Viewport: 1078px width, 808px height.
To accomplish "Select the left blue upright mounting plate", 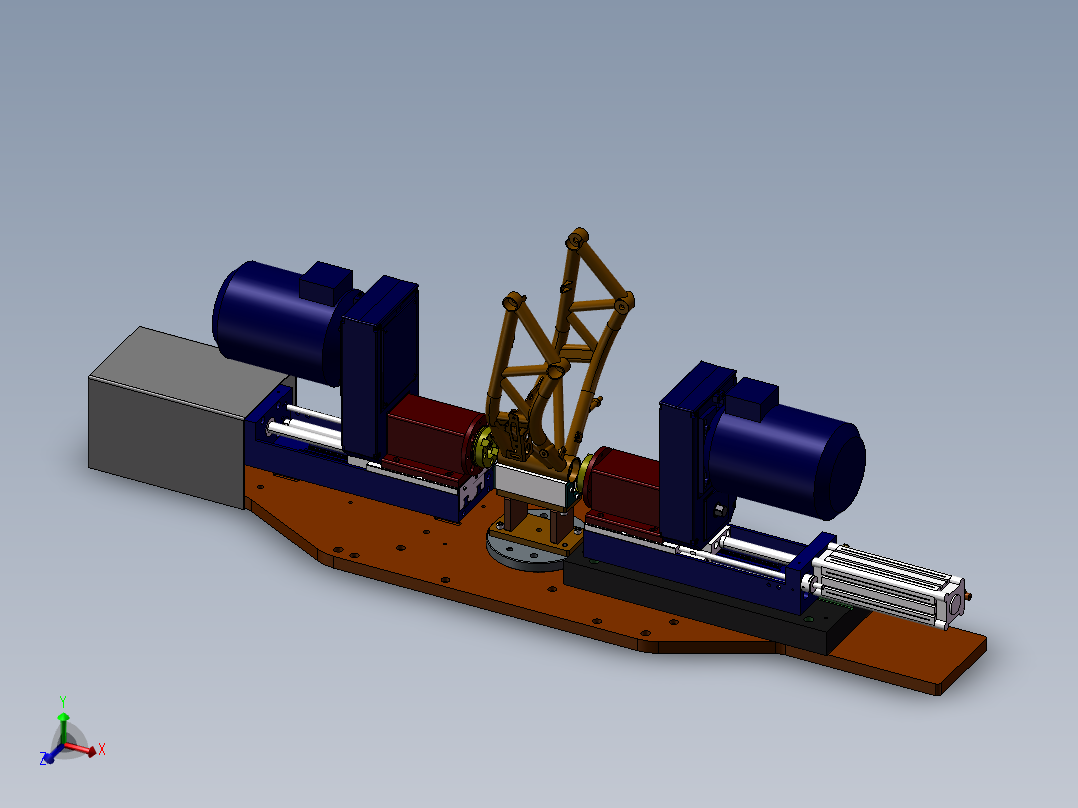I will (x=380, y=368).
